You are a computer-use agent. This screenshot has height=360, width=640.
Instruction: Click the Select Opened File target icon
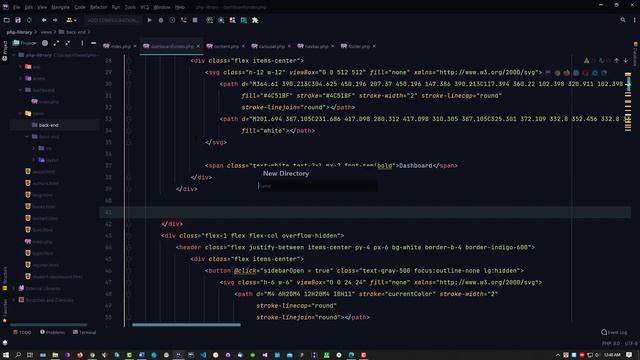(45, 43)
